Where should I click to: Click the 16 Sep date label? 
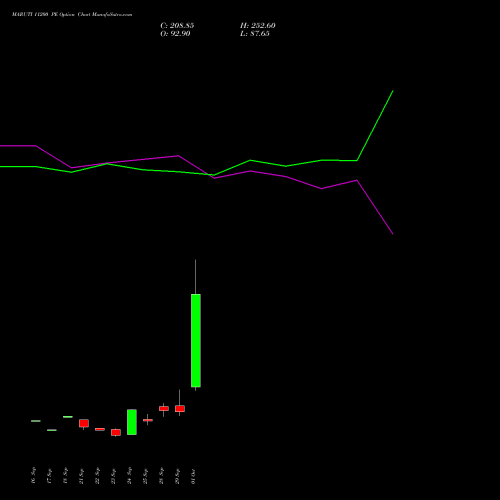[x=33, y=475]
